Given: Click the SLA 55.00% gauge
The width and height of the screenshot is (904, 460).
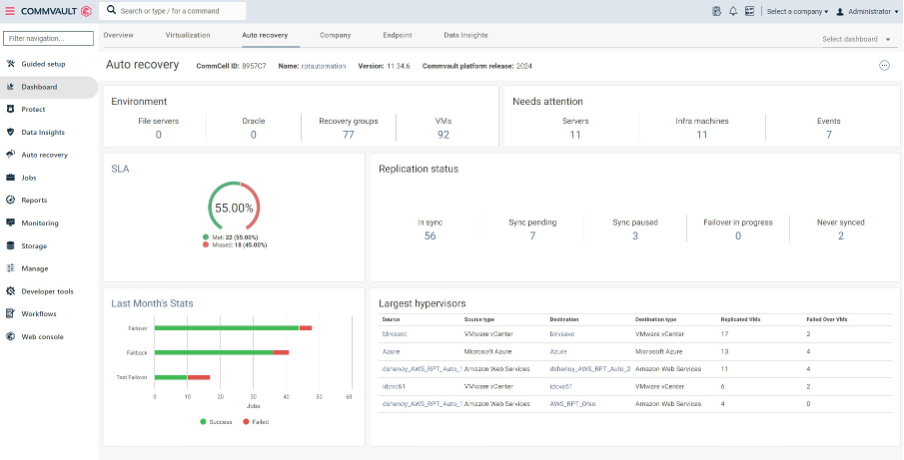Looking at the screenshot, I should coord(234,208).
